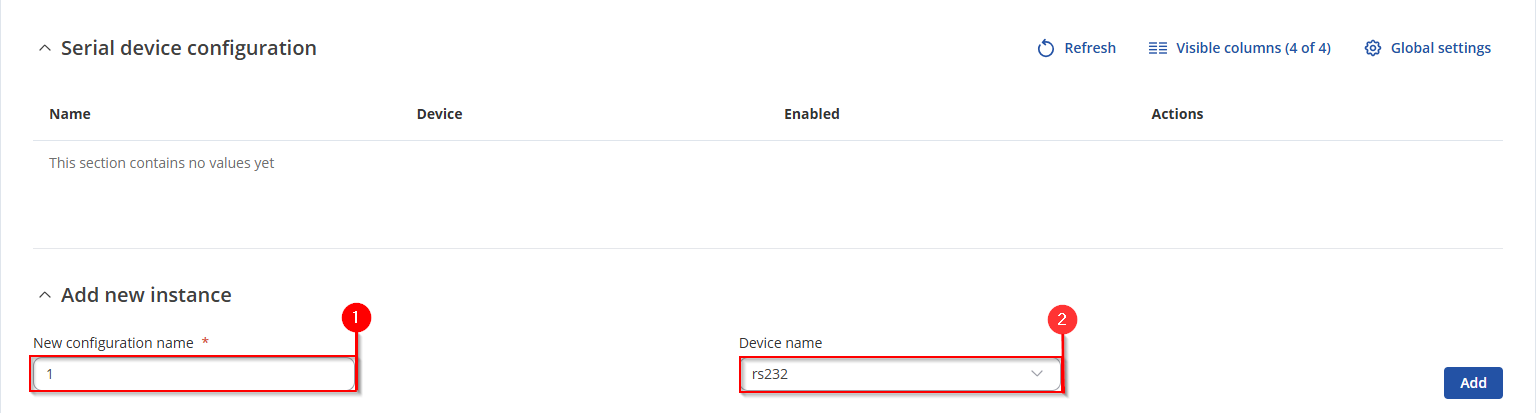The height and width of the screenshot is (413, 1536).
Task: Click the Global settings gear icon
Action: coord(1373,48)
